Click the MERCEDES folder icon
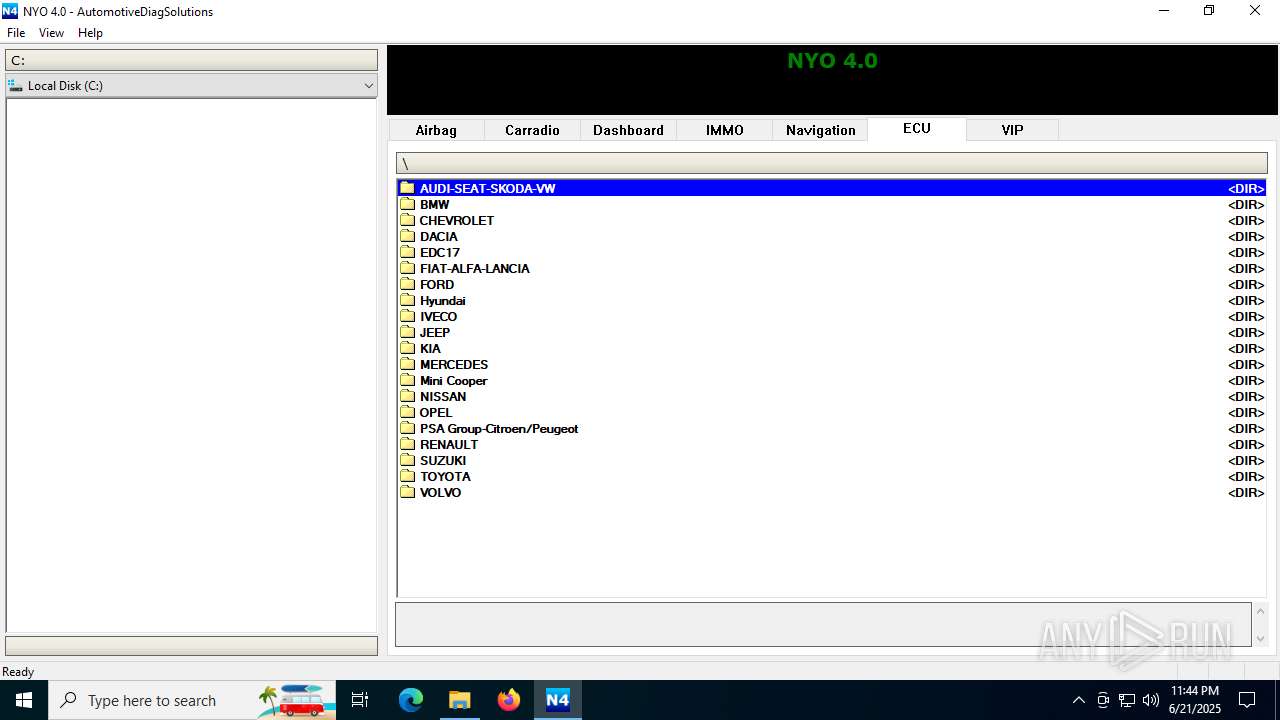This screenshot has height=720, width=1280. tap(407, 364)
